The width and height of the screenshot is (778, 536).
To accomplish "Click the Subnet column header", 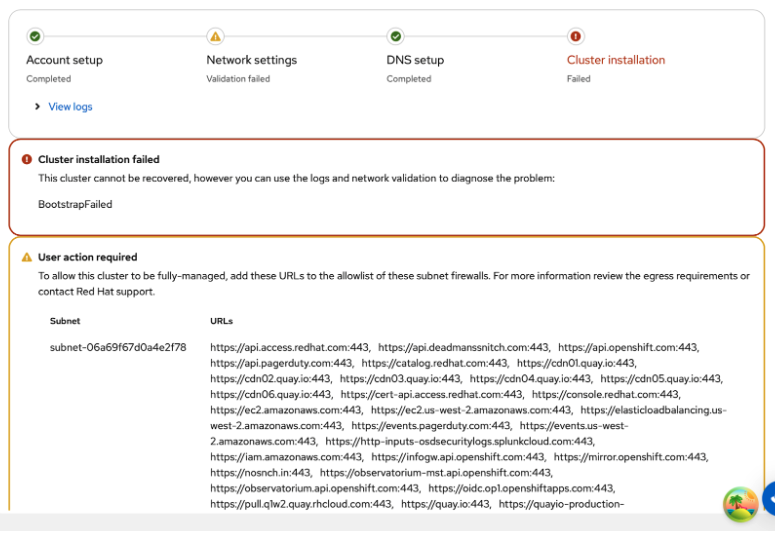I will (65, 321).
